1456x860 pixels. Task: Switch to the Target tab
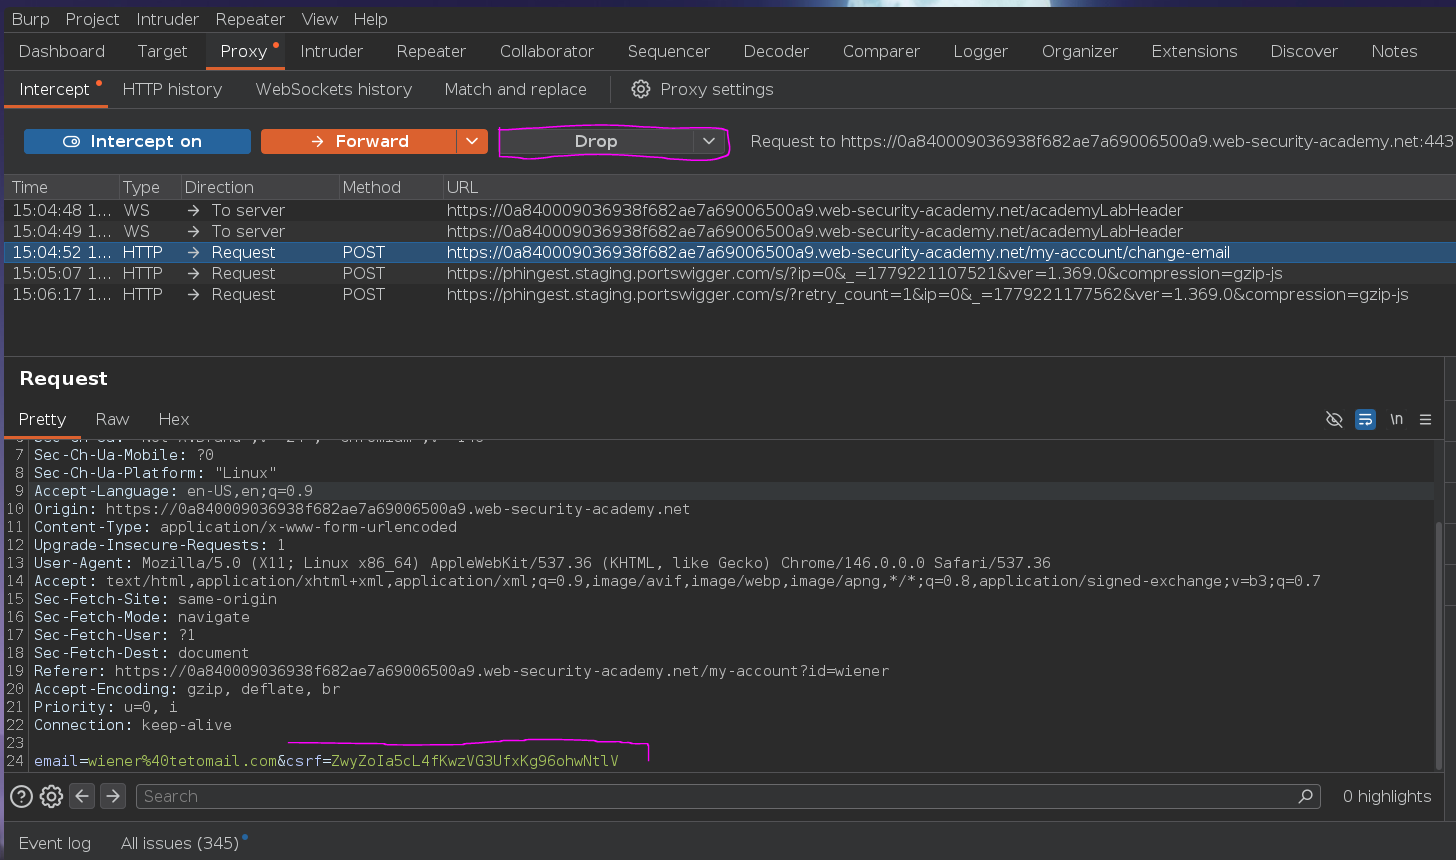[162, 51]
